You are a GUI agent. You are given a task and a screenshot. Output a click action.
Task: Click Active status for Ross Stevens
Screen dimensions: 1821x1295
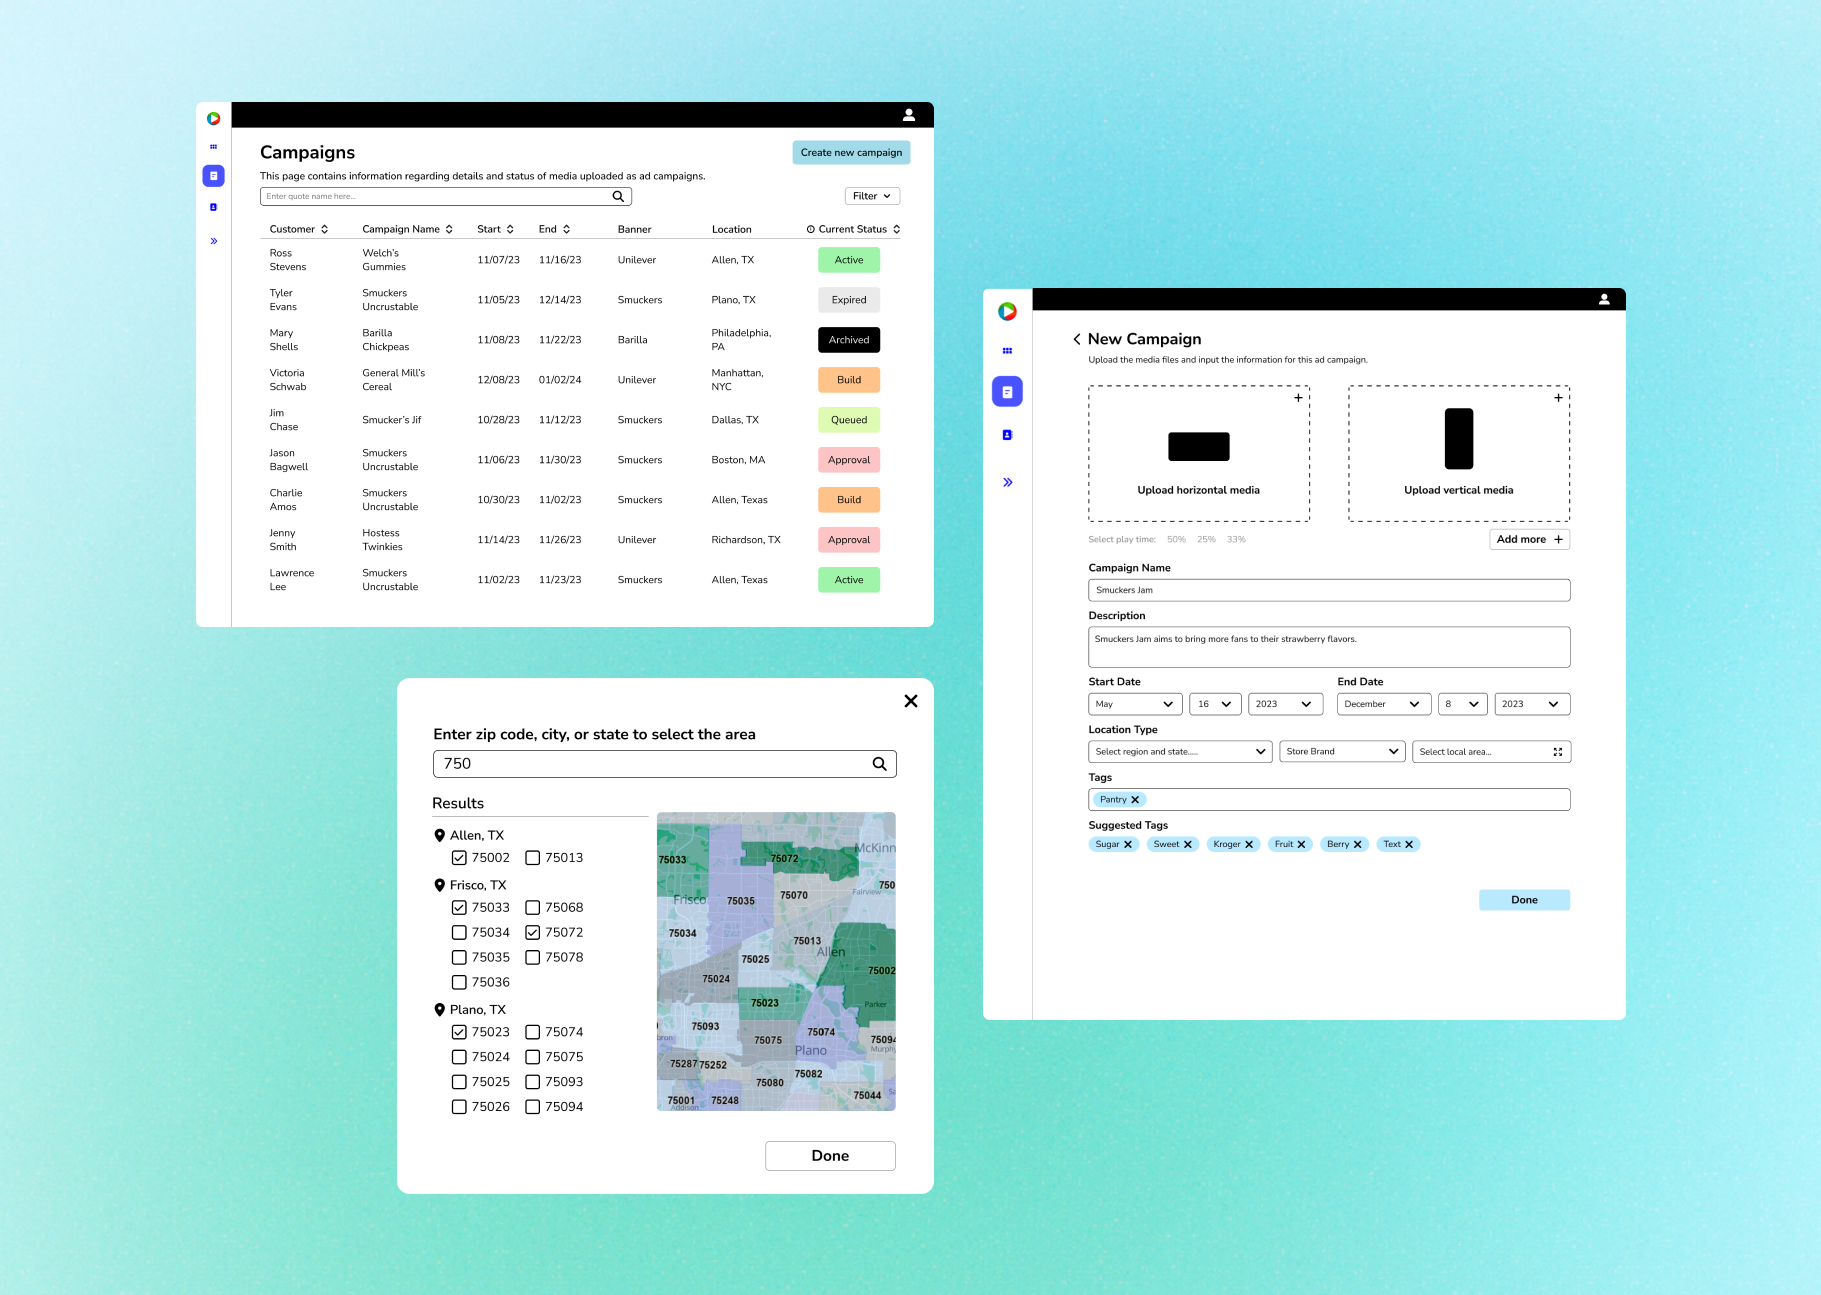(x=849, y=260)
